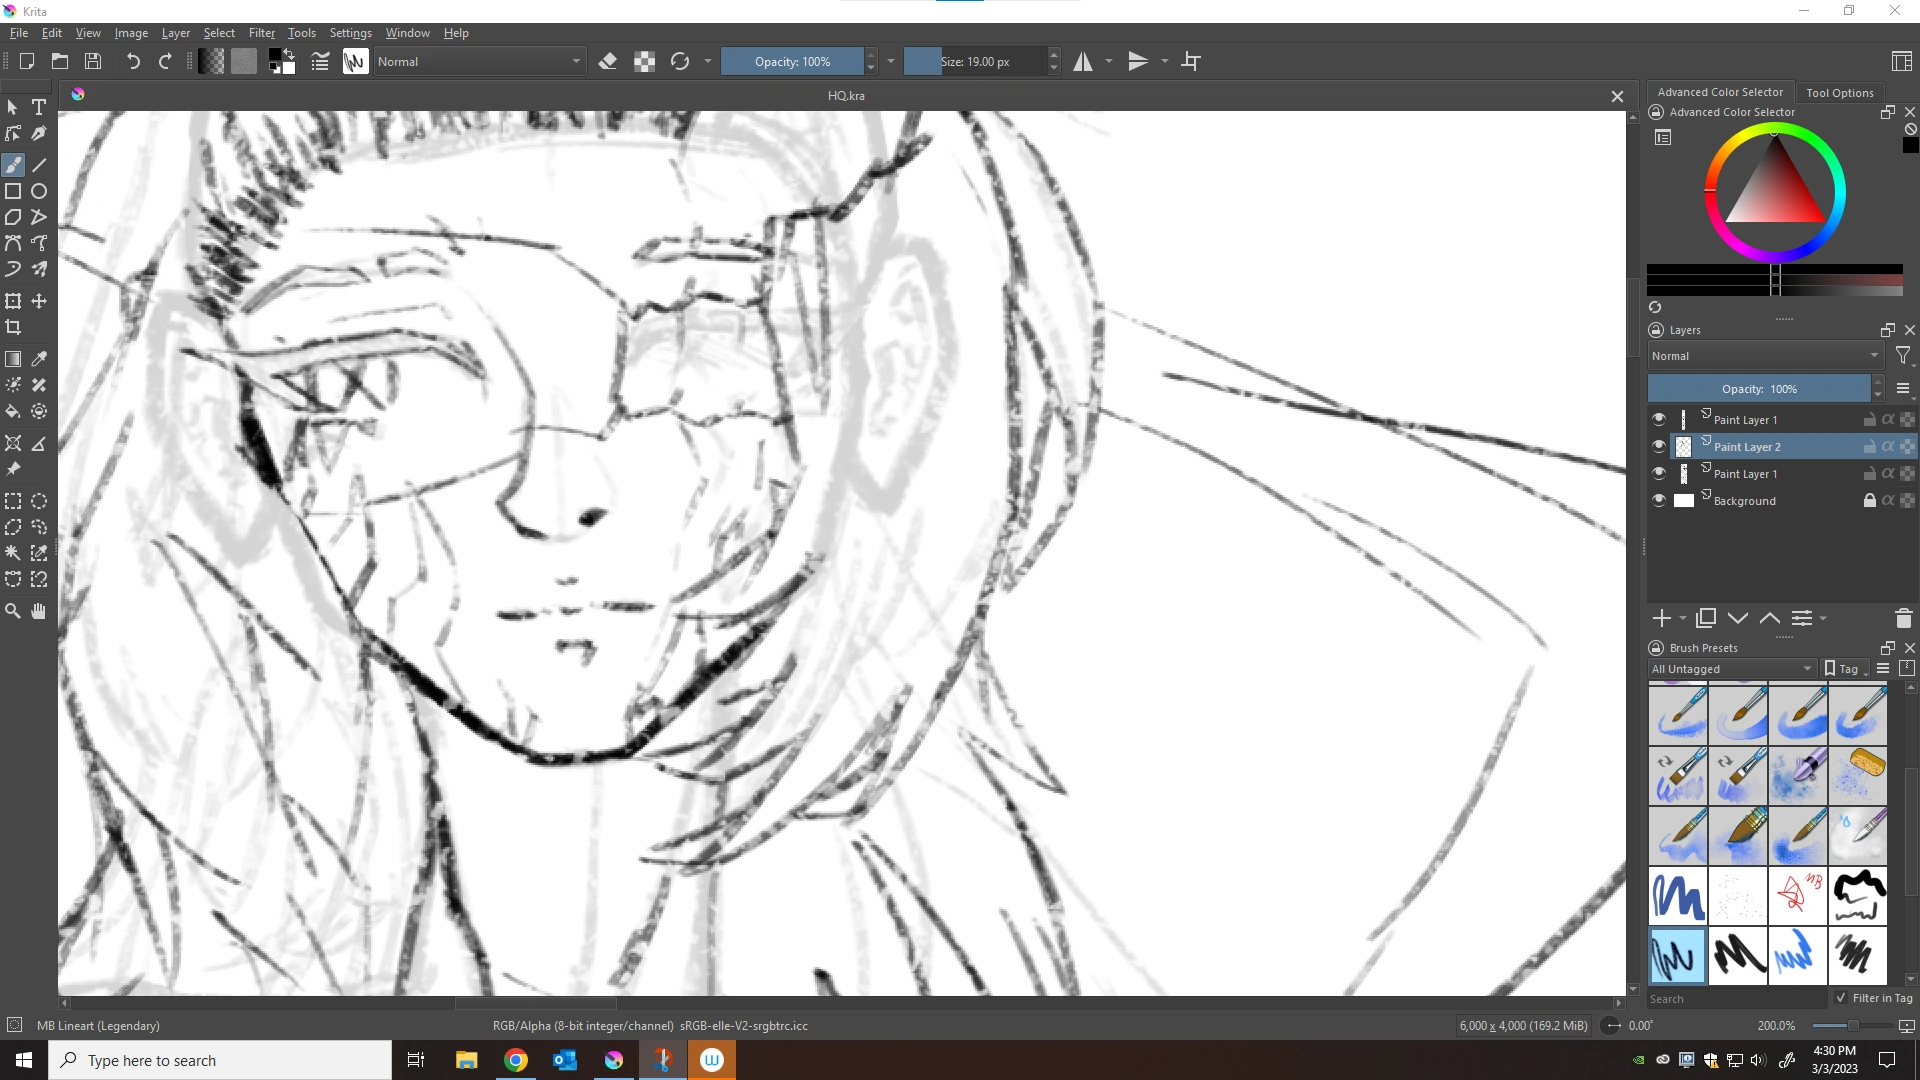Toggle eraser mode in toolbar

tap(607, 62)
